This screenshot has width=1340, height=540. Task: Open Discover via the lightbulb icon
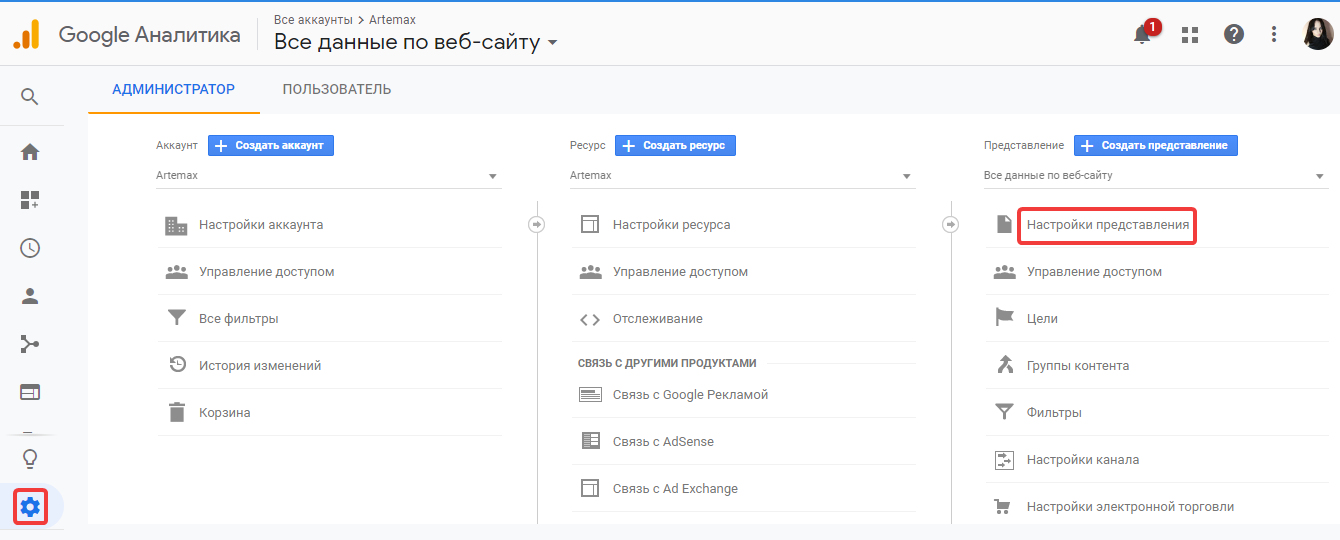pyautogui.click(x=30, y=460)
